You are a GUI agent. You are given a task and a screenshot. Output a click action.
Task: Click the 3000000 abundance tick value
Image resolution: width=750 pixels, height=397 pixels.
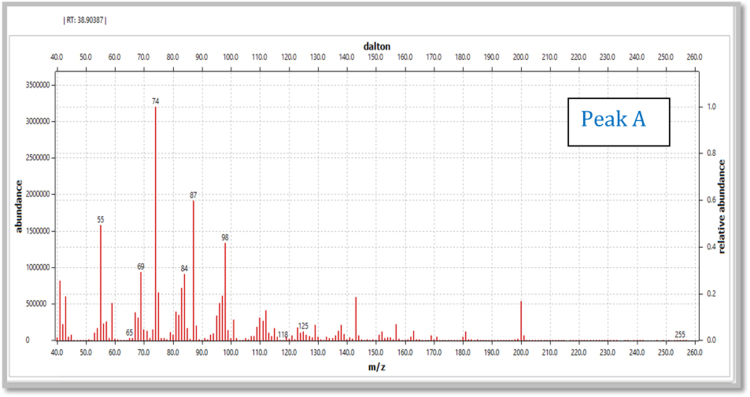click(38, 121)
